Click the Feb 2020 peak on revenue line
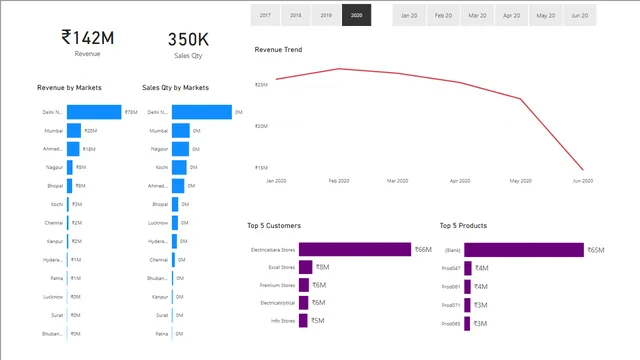The image size is (640, 360). click(x=339, y=69)
